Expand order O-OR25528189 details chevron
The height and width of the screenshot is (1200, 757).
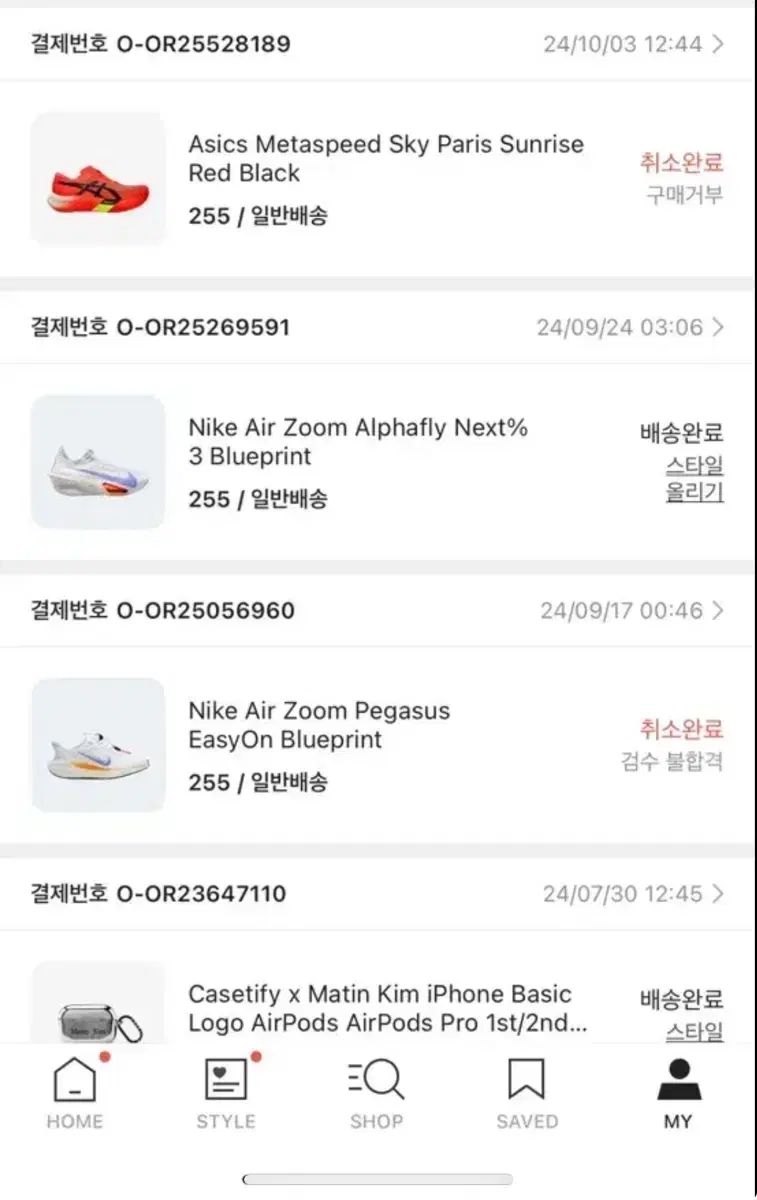coord(717,44)
